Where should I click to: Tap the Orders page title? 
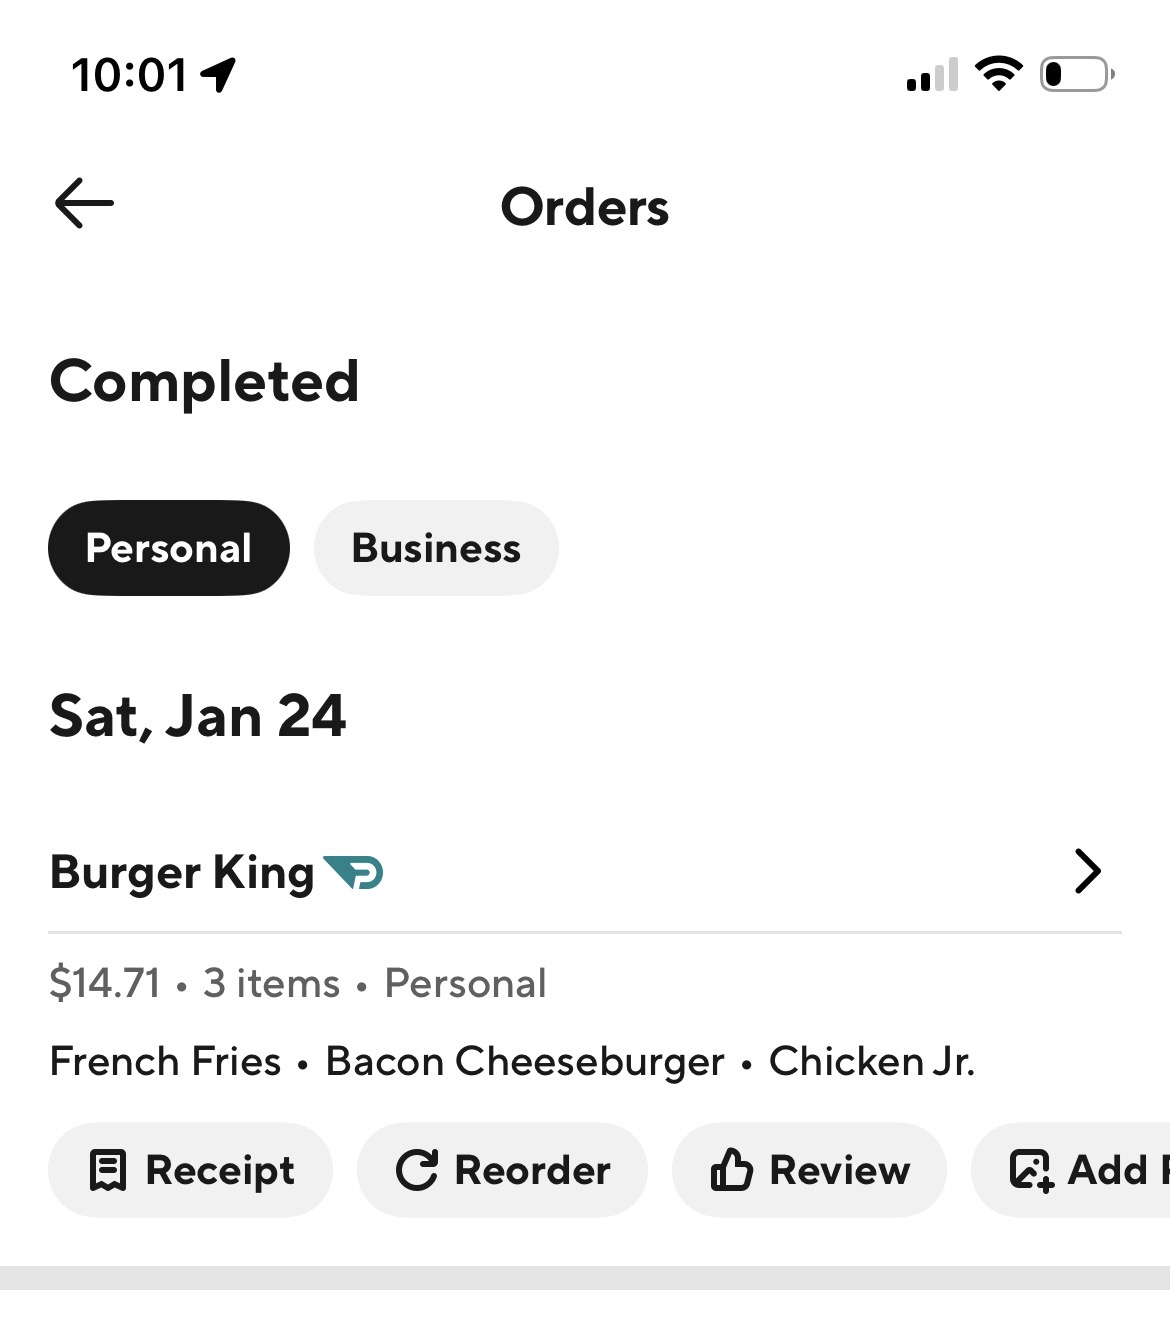click(x=585, y=207)
